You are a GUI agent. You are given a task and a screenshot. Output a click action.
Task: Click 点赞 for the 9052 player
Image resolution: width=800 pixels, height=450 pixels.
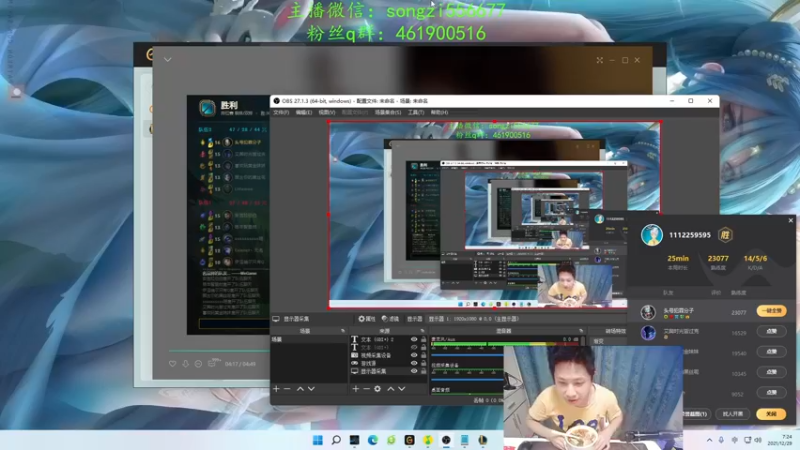[771, 393]
